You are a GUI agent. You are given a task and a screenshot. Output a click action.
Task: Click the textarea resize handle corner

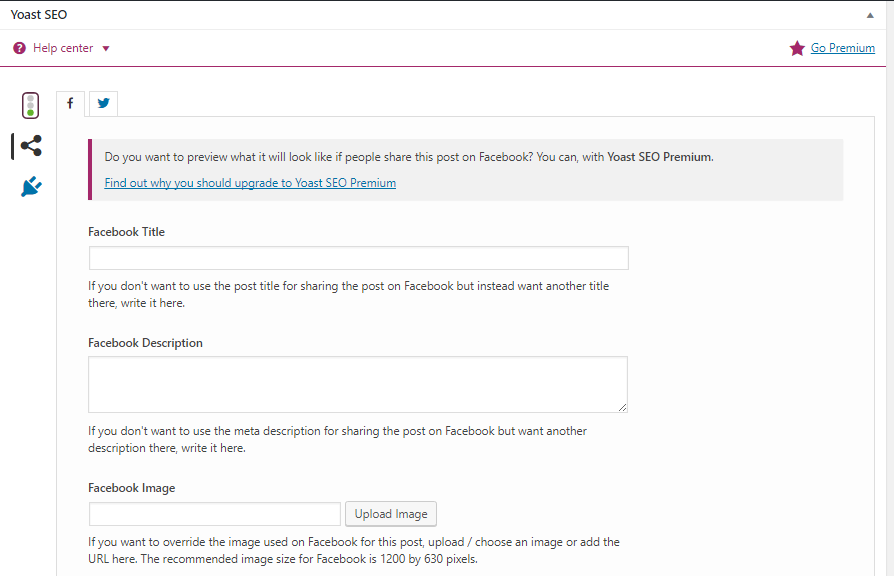[622, 407]
